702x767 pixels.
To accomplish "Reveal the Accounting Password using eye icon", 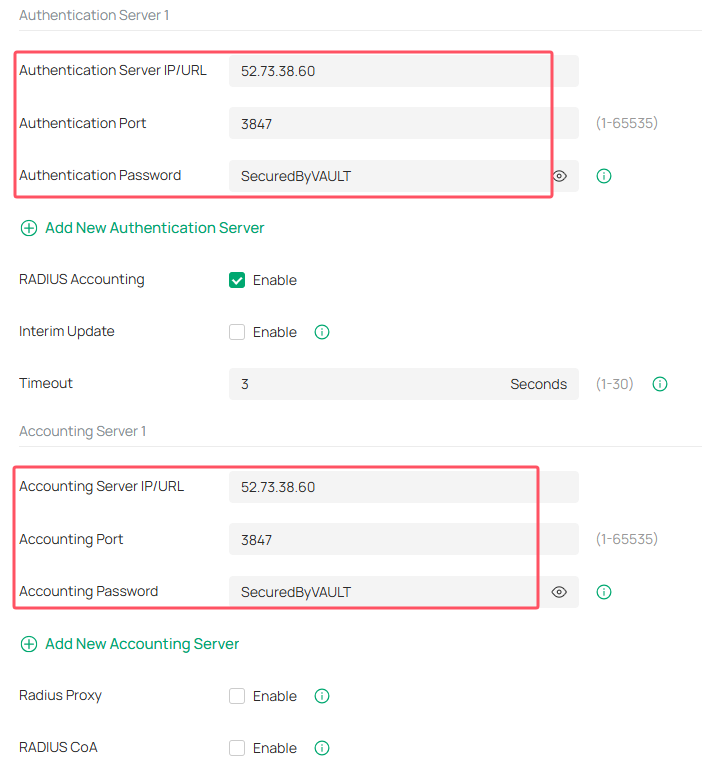I will pos(560,592).
